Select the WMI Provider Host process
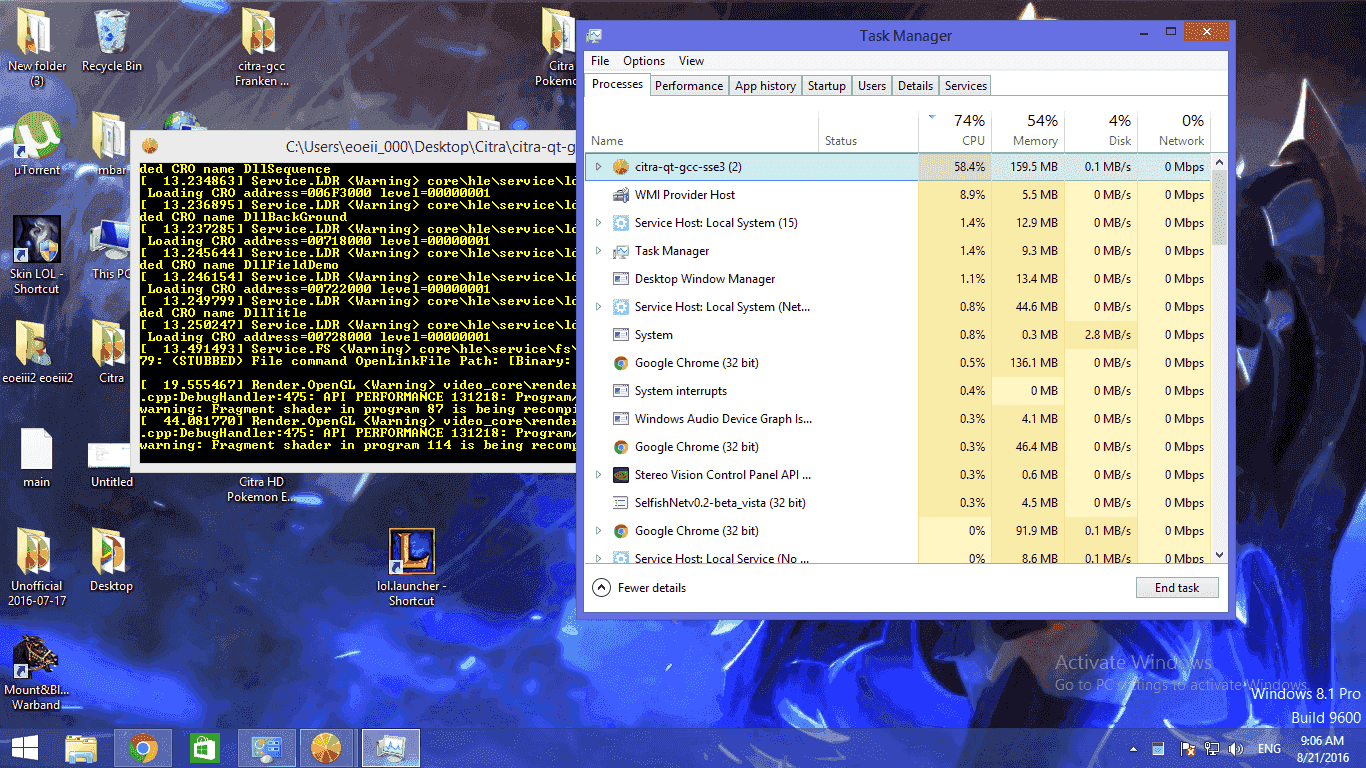Viewport: 1366px width, 768px height. click(x=898, y=195)
